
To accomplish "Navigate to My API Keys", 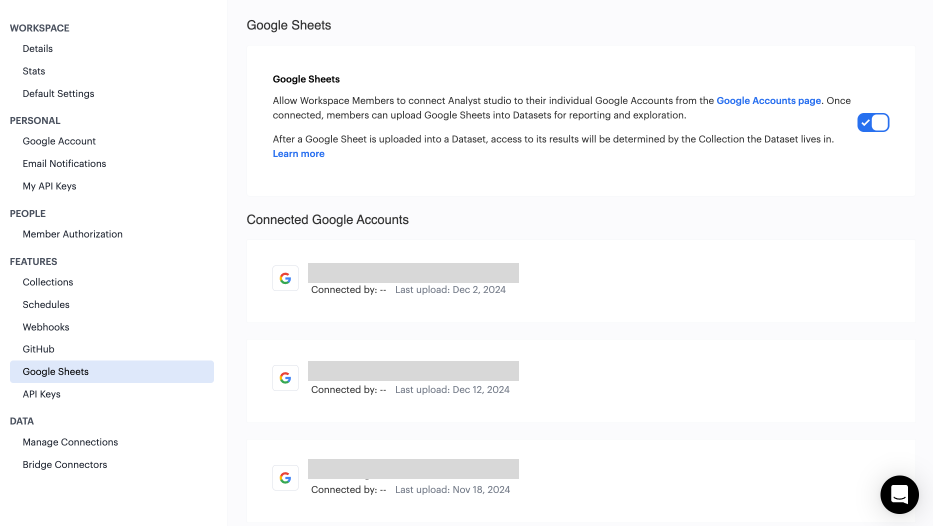I will pyautogui.click(x=49, y=186).
